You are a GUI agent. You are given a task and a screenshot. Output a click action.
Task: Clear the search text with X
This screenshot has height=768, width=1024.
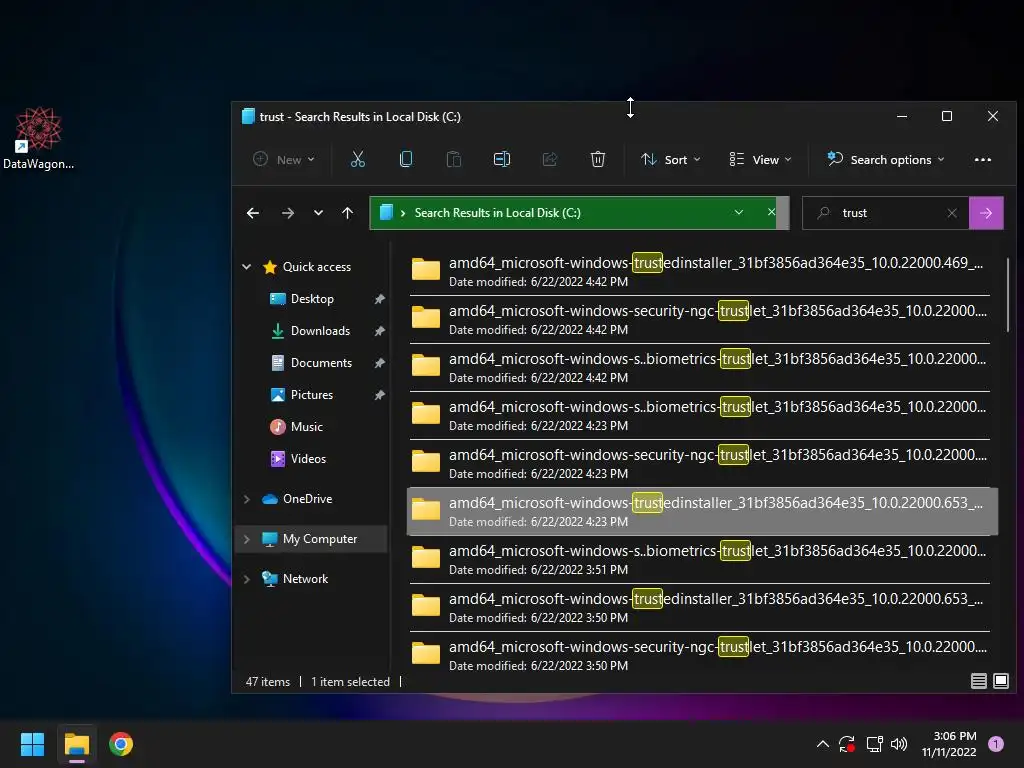click(x=952, y=213)
